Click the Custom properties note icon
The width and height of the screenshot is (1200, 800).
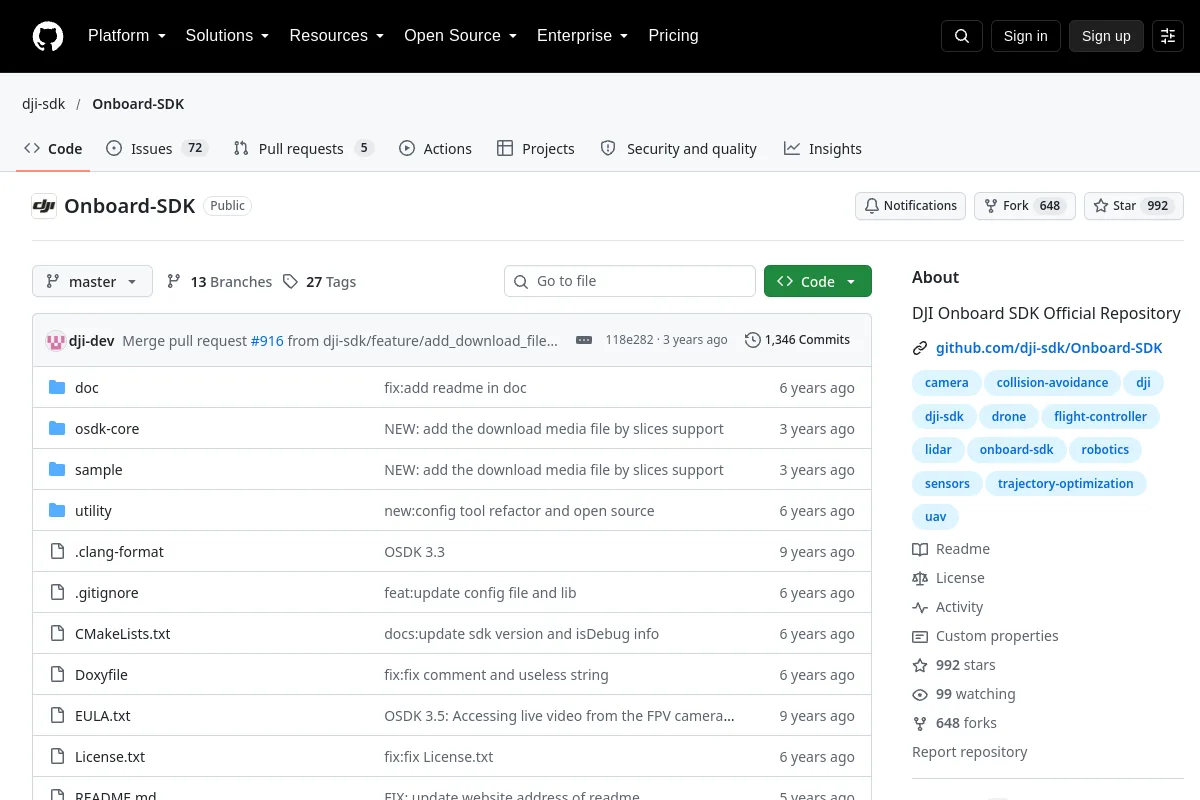pos(920,636)
